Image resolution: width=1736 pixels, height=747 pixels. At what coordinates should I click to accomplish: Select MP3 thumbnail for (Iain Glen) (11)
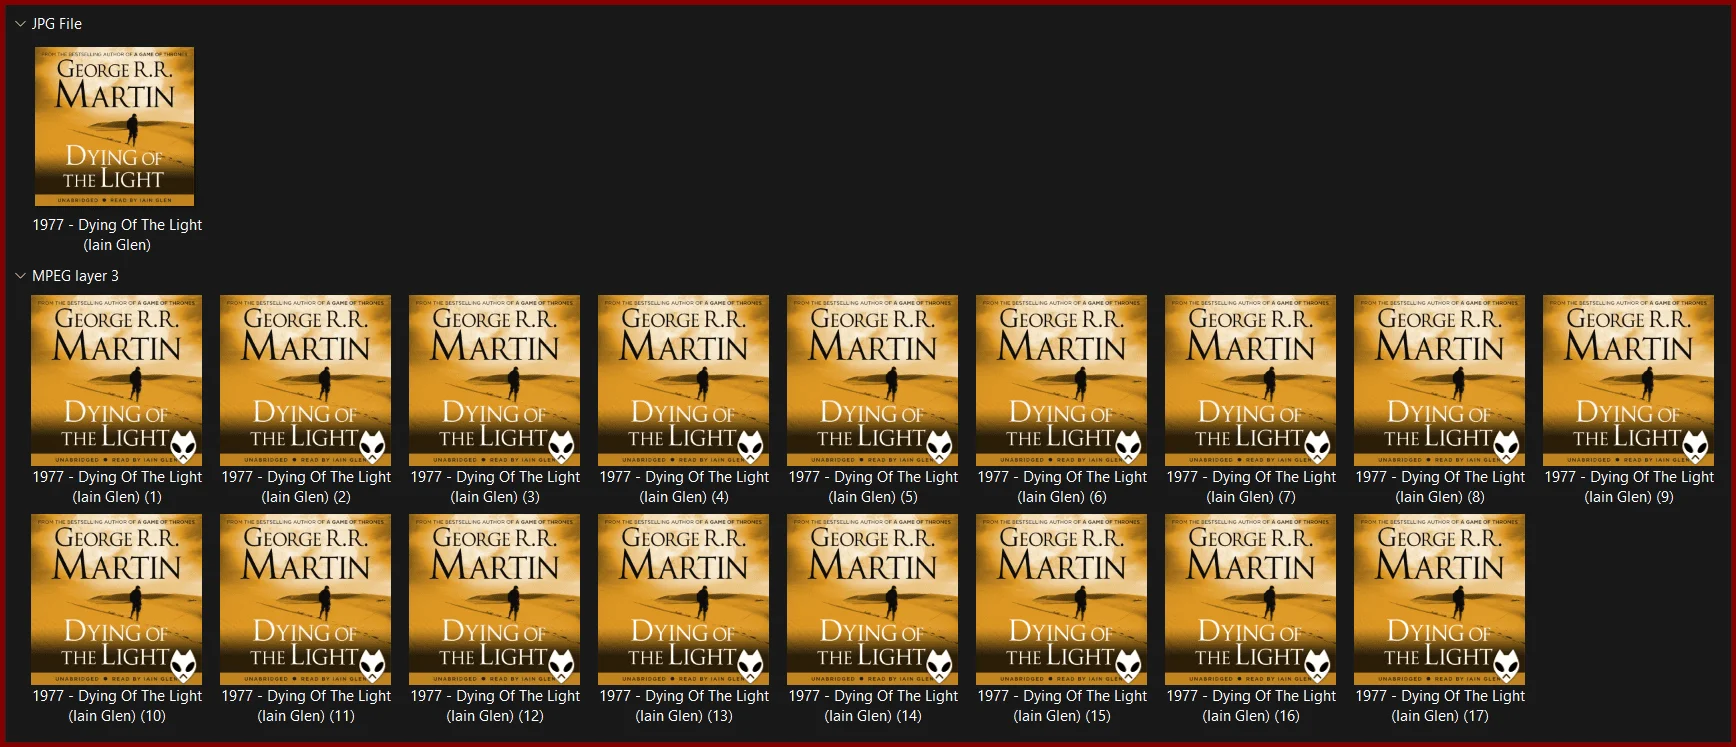coord(306,599)
